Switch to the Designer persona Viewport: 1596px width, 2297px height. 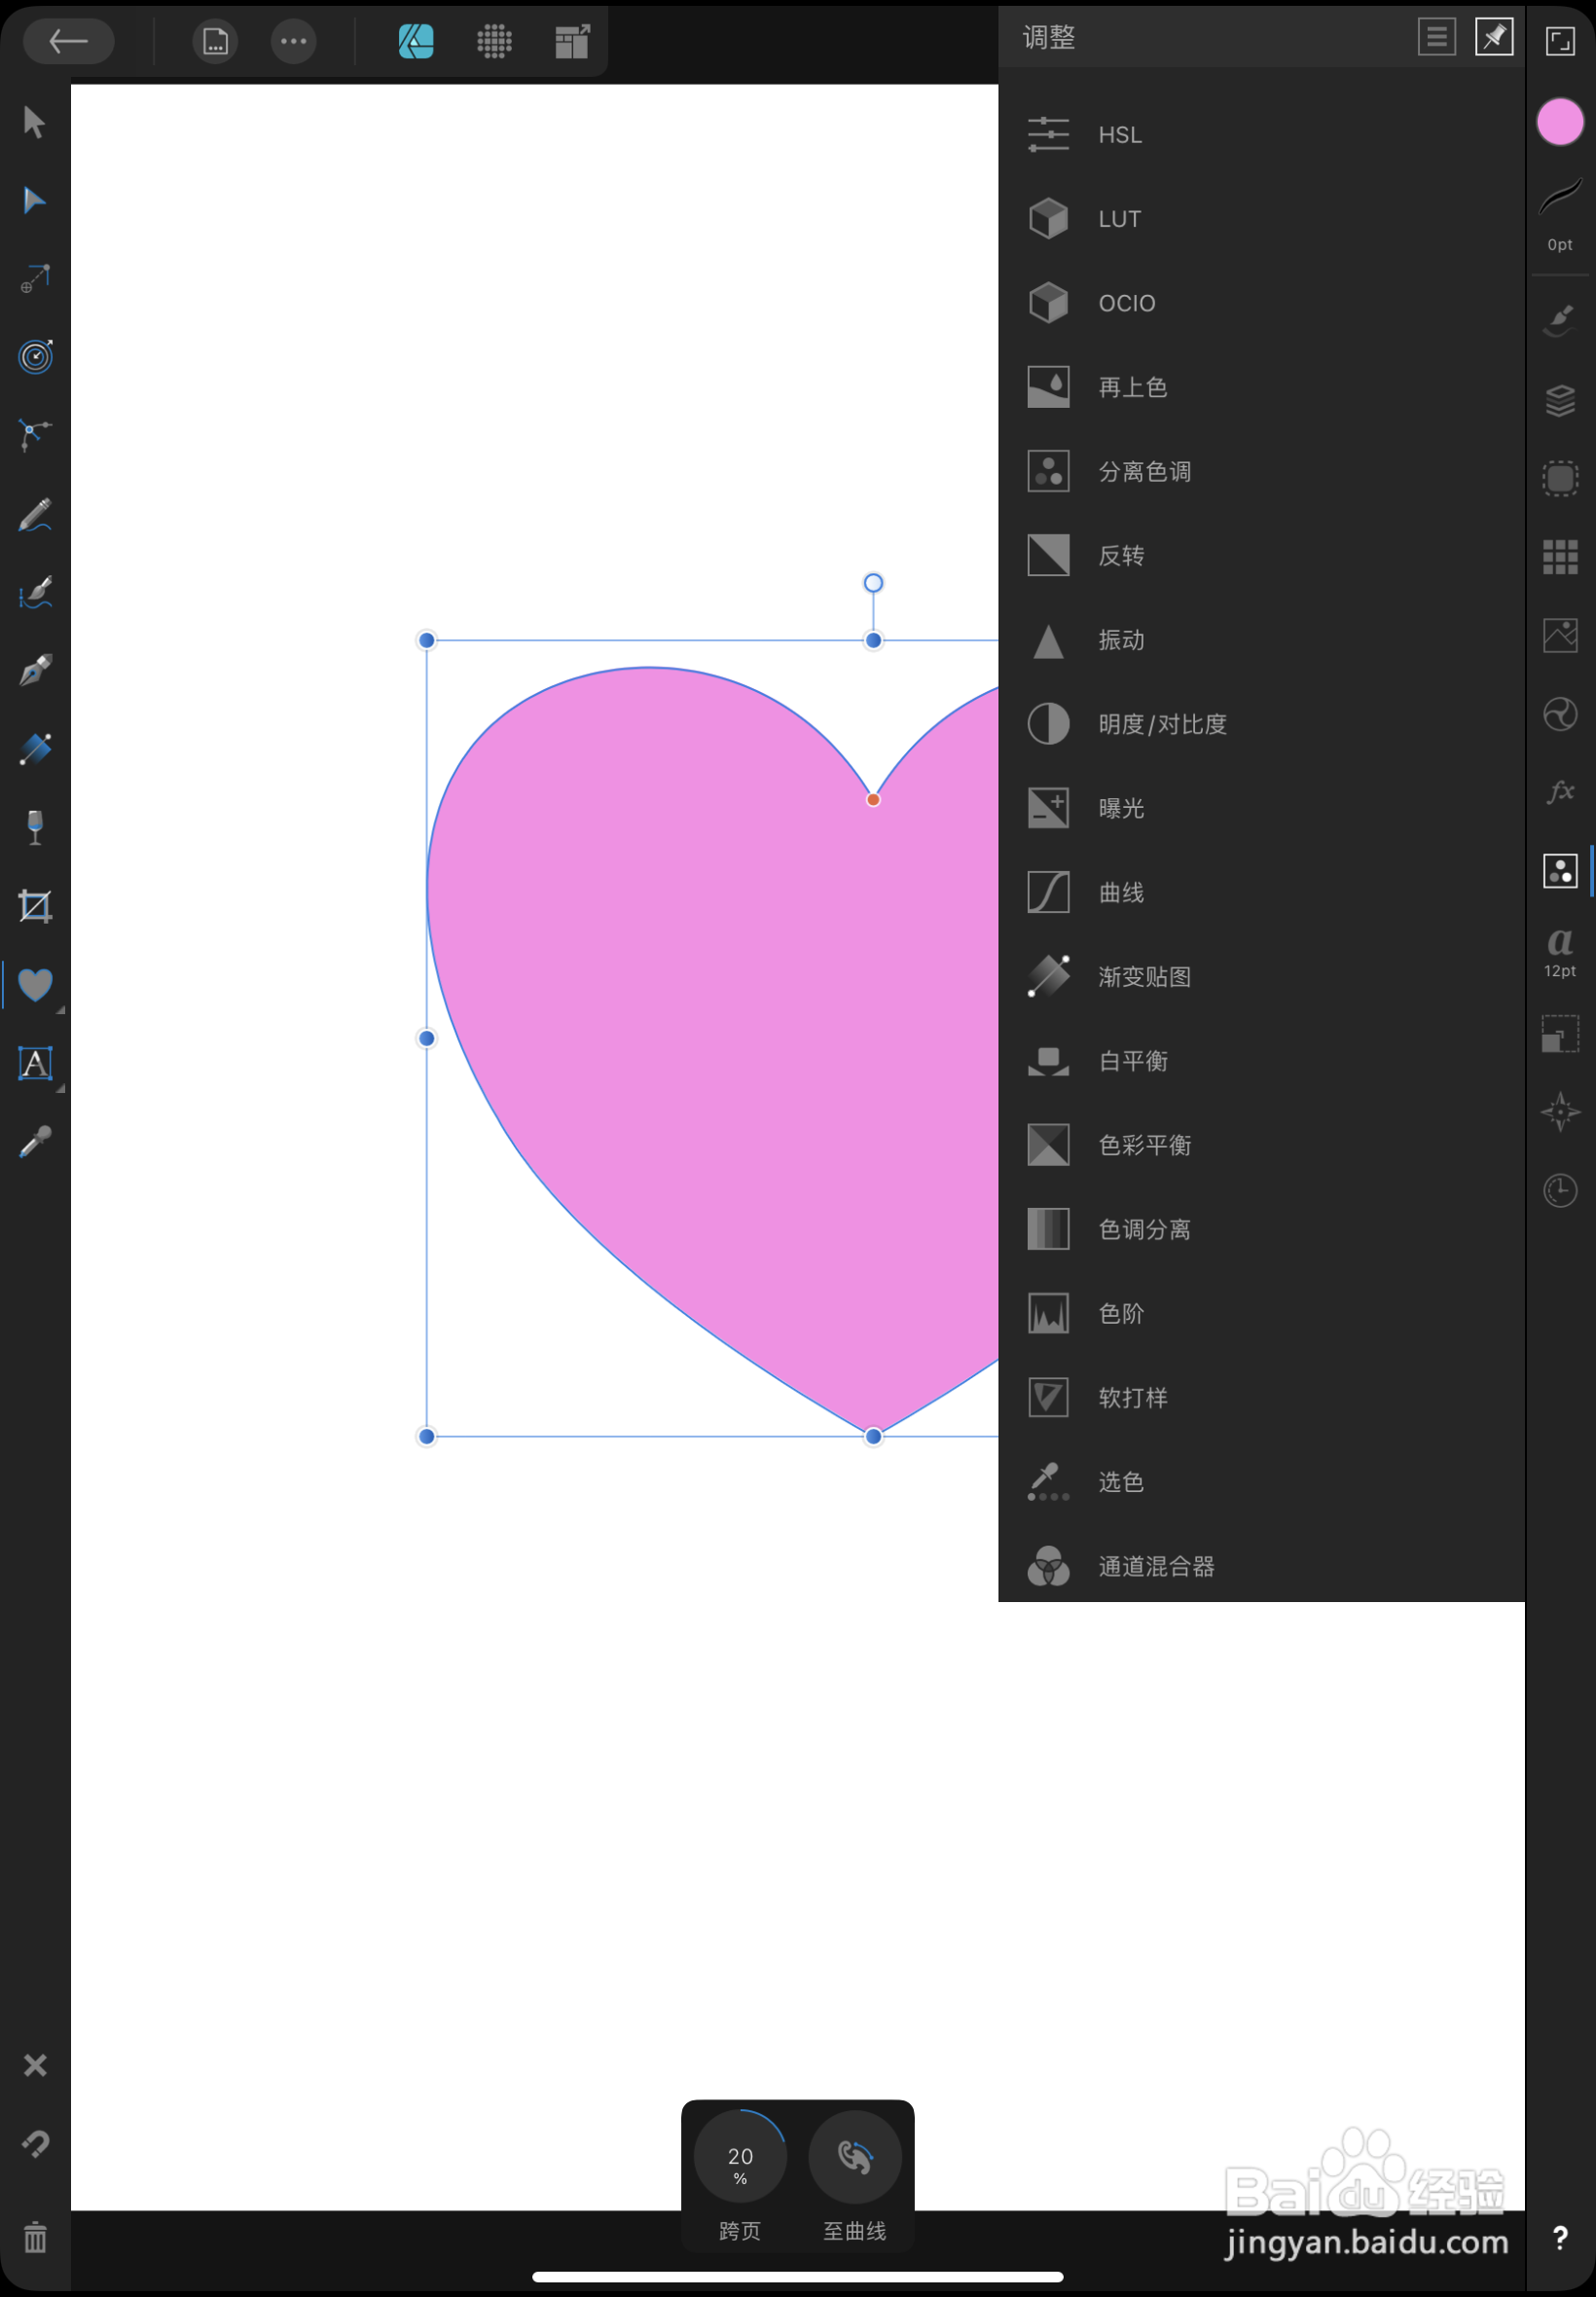[416, 41]
